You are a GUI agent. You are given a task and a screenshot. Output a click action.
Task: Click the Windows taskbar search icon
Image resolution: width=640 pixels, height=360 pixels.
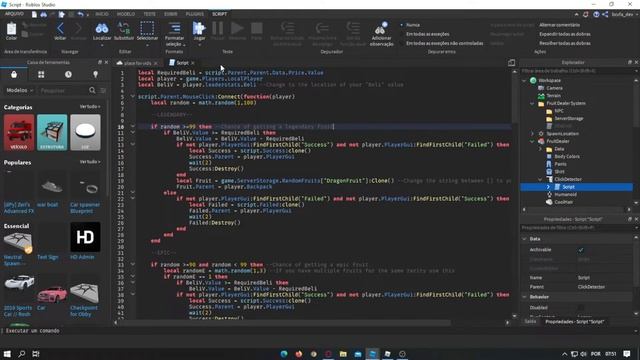[22, 354]
